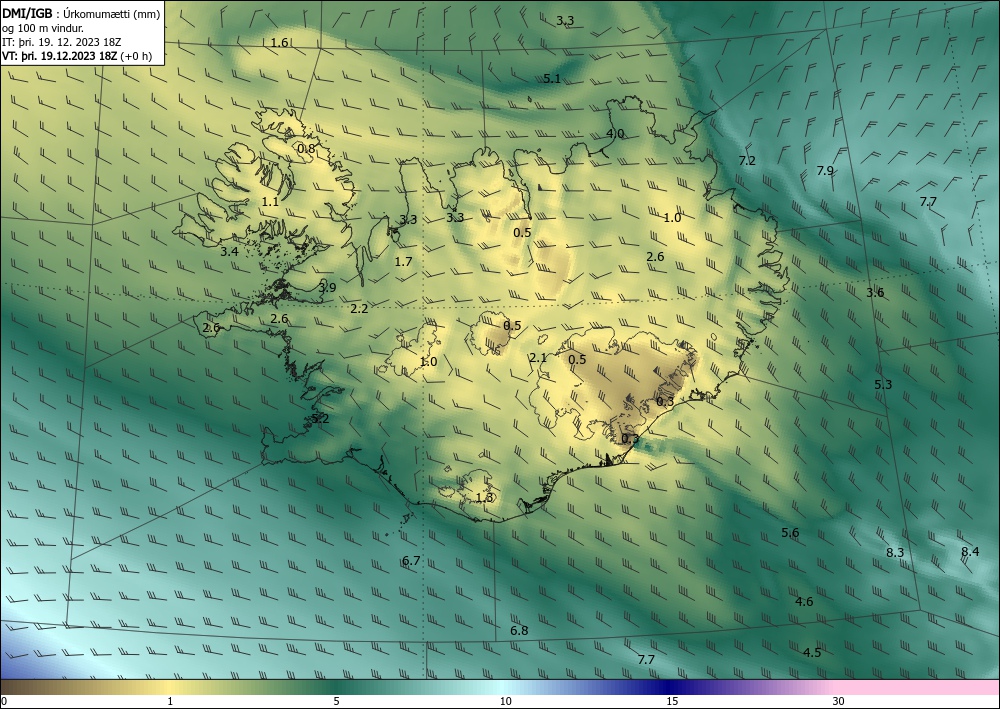1000x709 pixels.
Task: Pick the 3.9 value on the map
Action: 327,288
